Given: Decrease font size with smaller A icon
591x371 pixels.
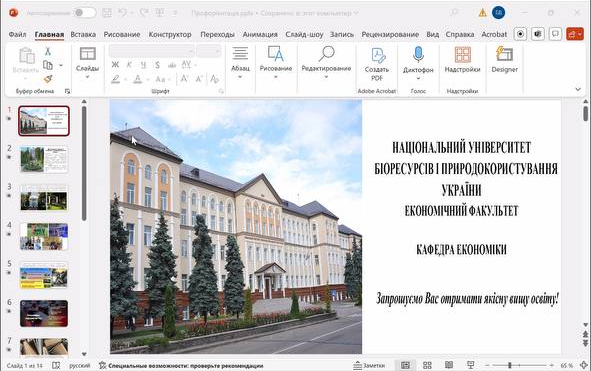Looking at the screenshot, I should [199, 79].
